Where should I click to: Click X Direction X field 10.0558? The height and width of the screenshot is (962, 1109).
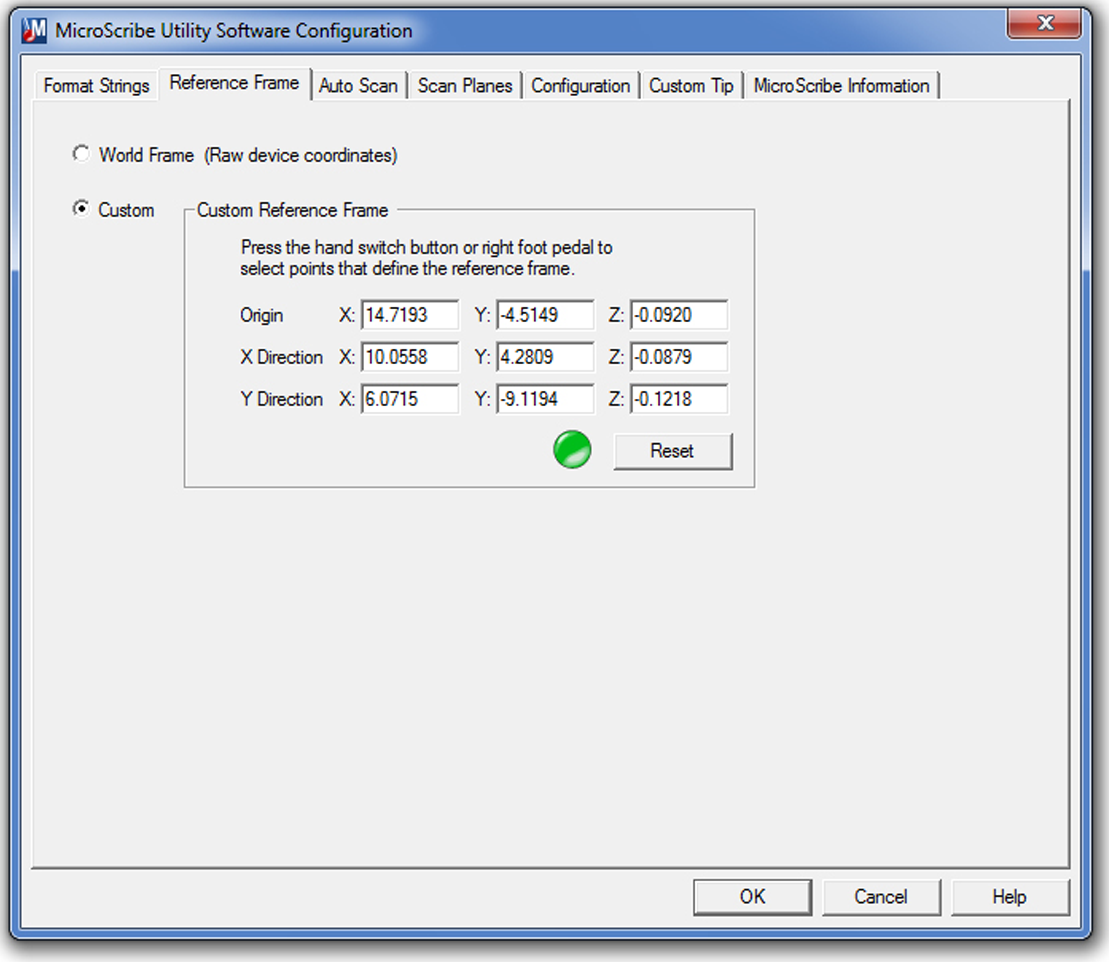point(410,357)
